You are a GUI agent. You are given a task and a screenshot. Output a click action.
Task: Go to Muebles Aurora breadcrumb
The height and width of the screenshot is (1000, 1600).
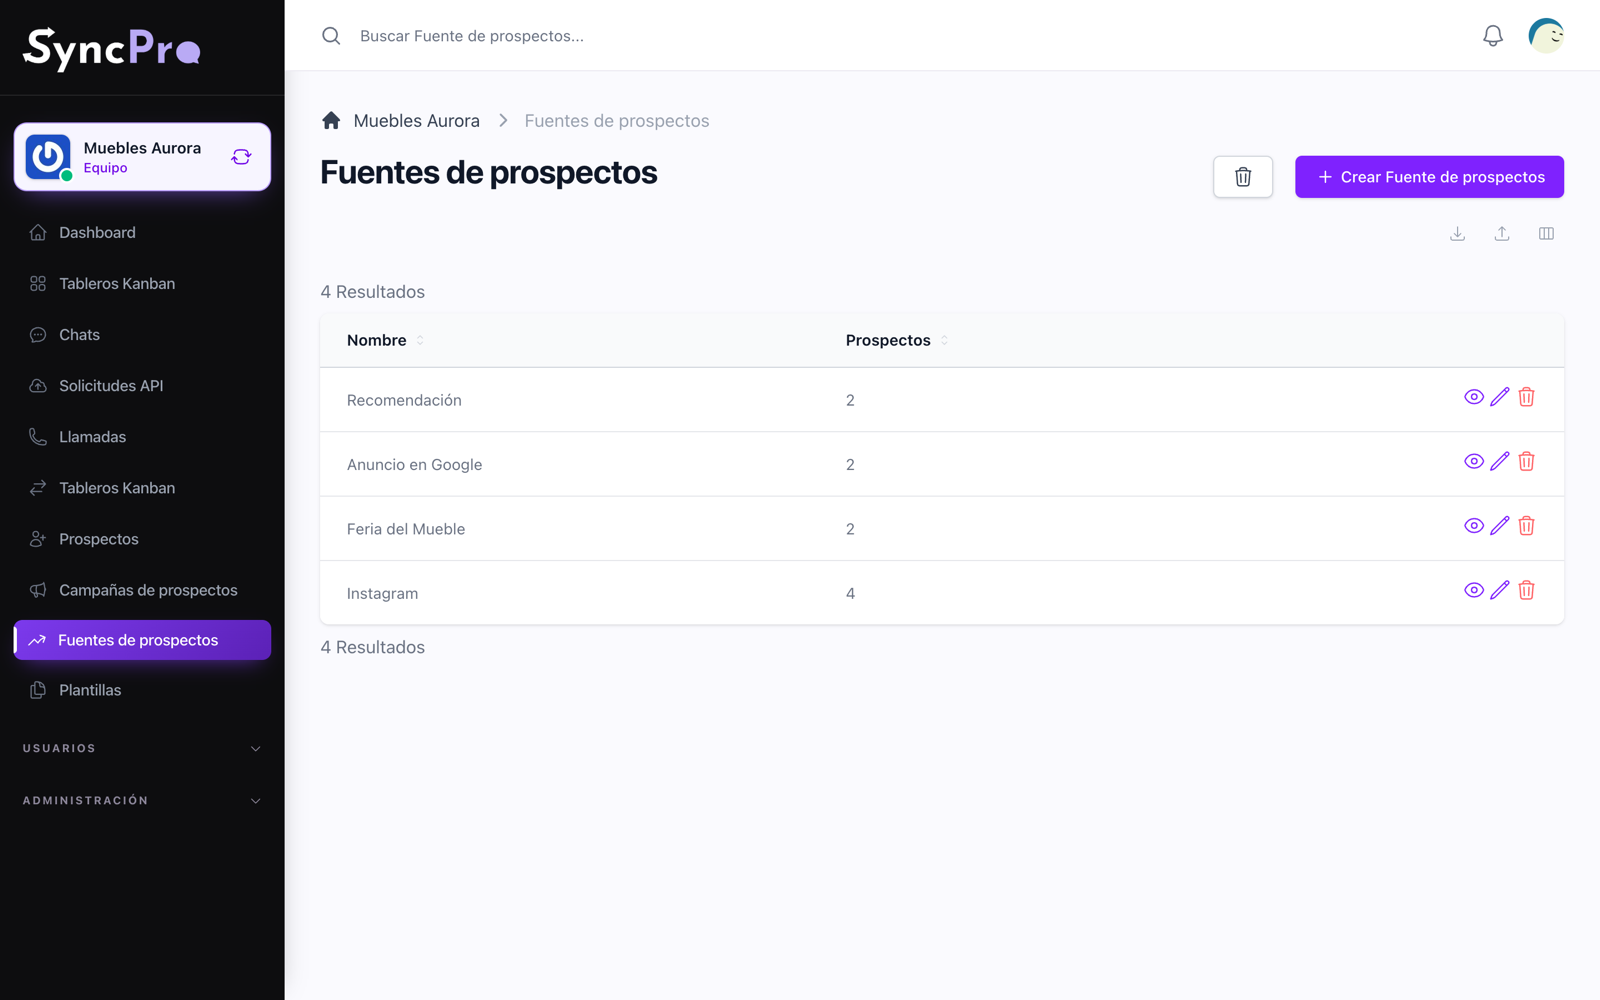click(417, 121)
